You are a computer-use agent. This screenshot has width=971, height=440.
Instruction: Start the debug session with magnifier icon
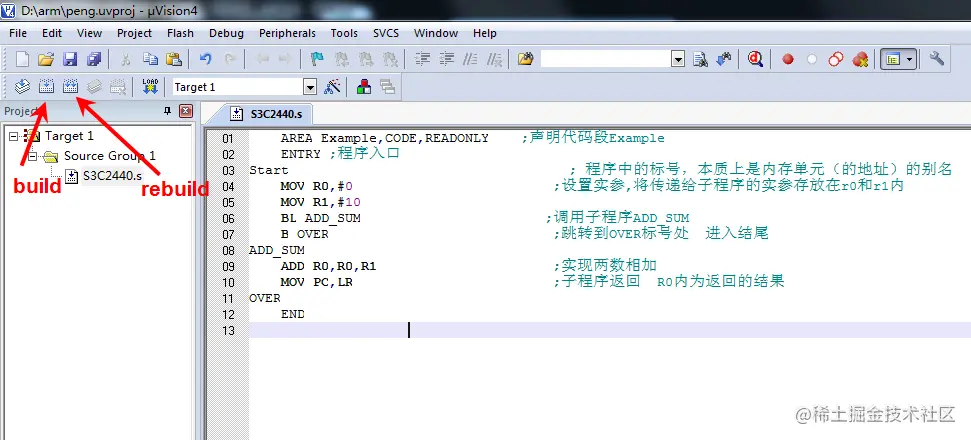[x=755, y=59]
